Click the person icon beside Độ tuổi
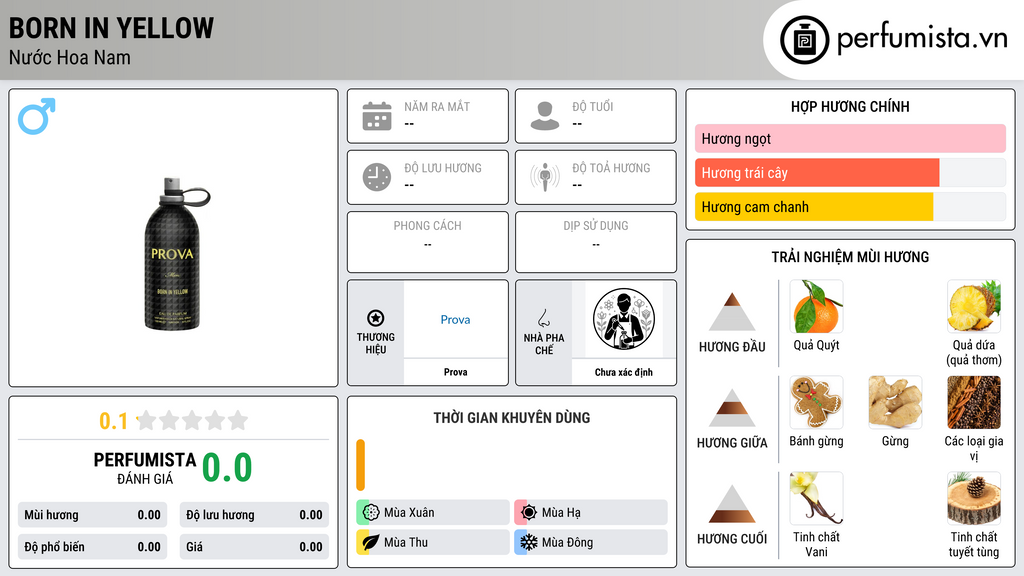 (x=545, y=116)
